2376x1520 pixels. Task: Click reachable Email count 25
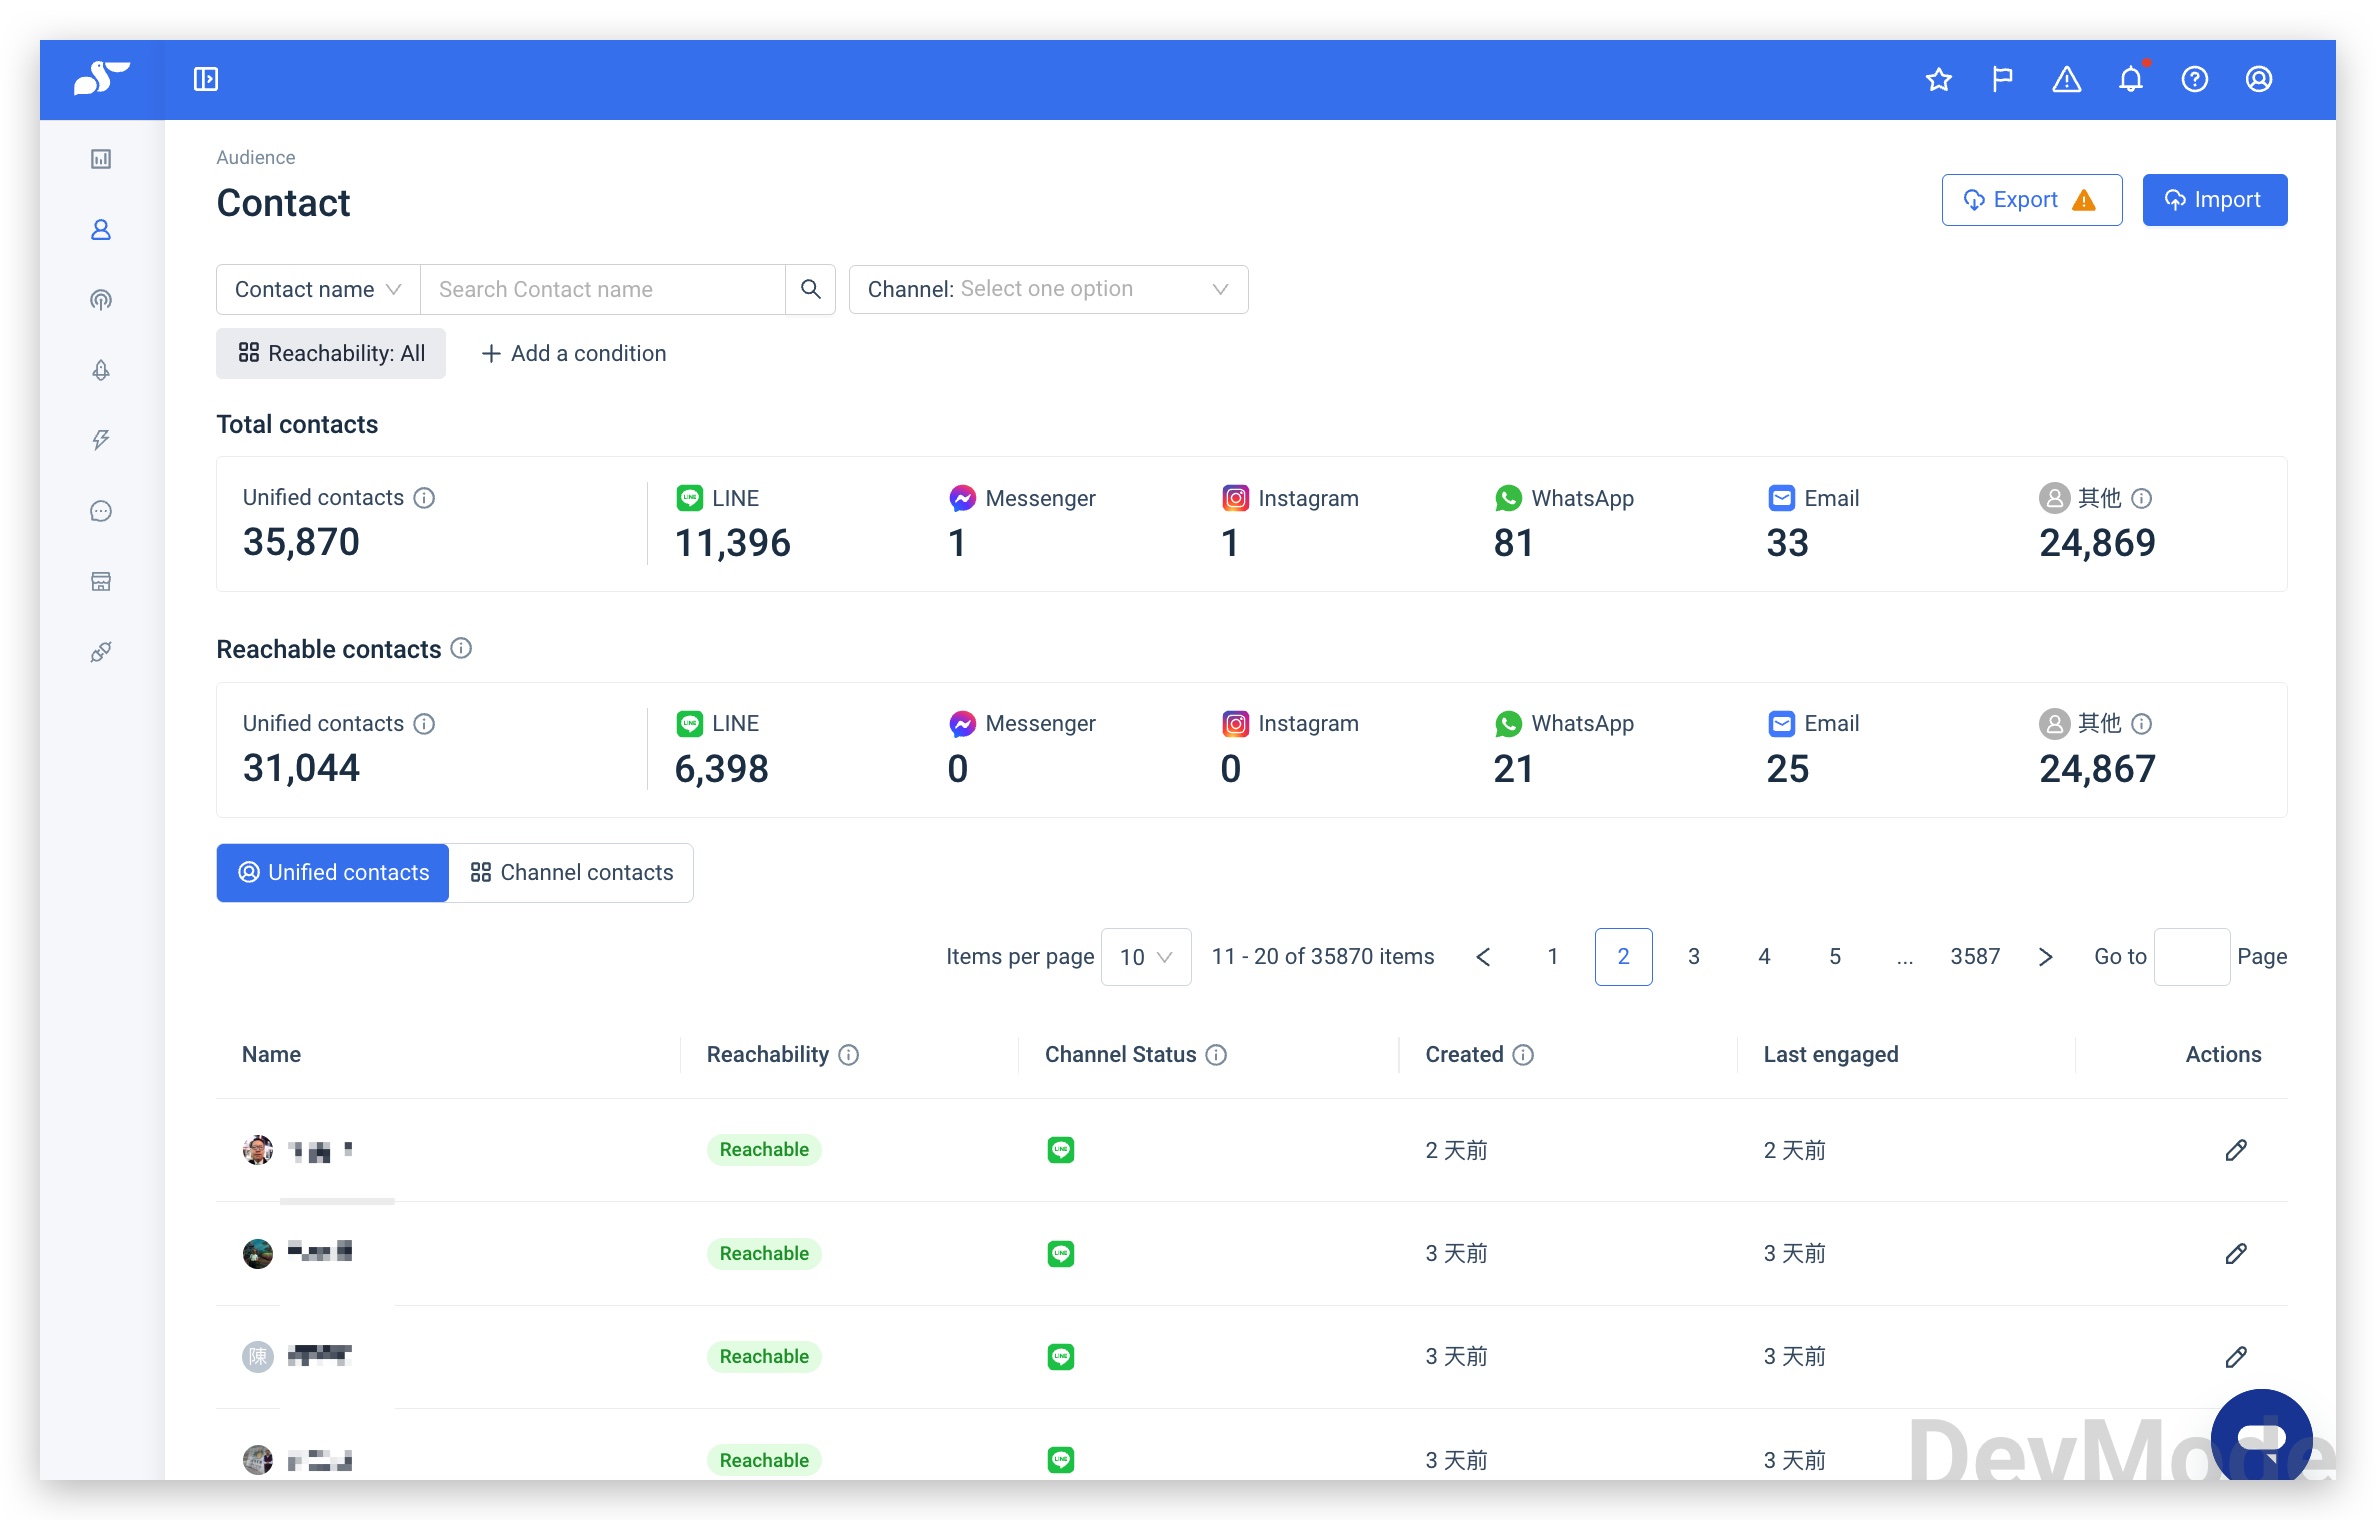(1788, 769)
